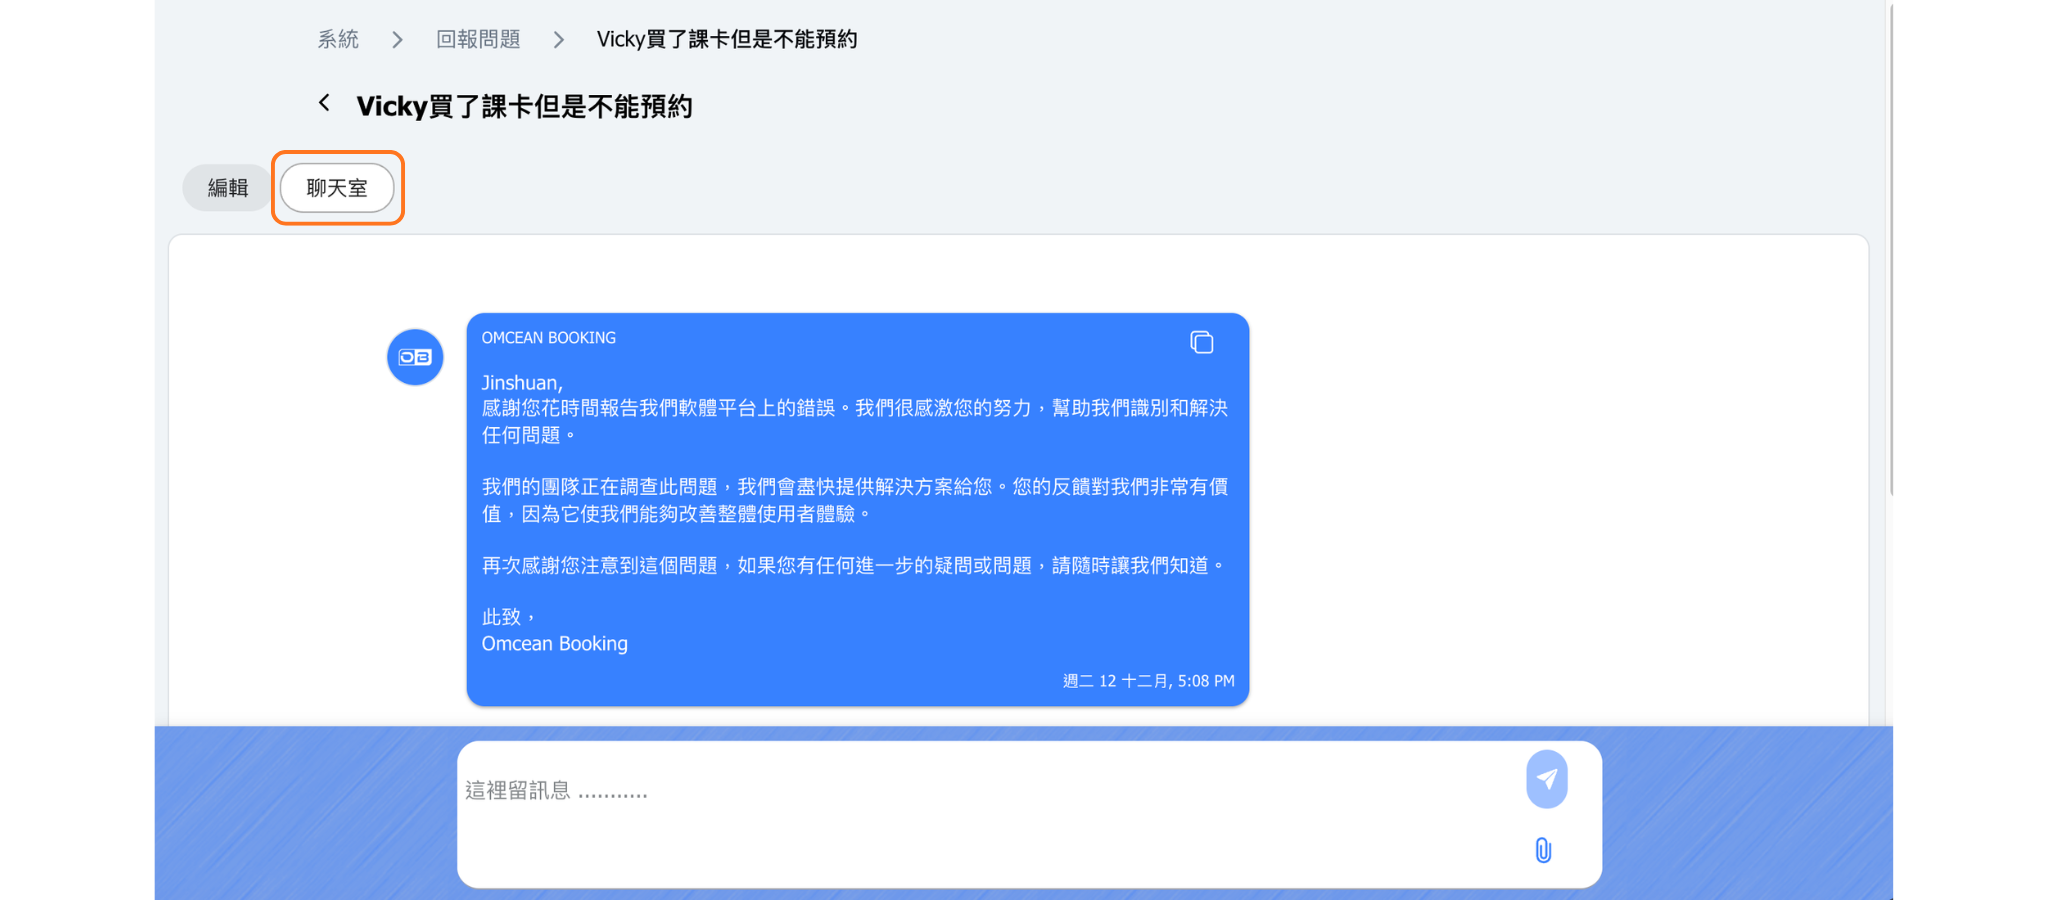Send the message with the paper plane button
Screen dimensions: 2048x900
1546,779
